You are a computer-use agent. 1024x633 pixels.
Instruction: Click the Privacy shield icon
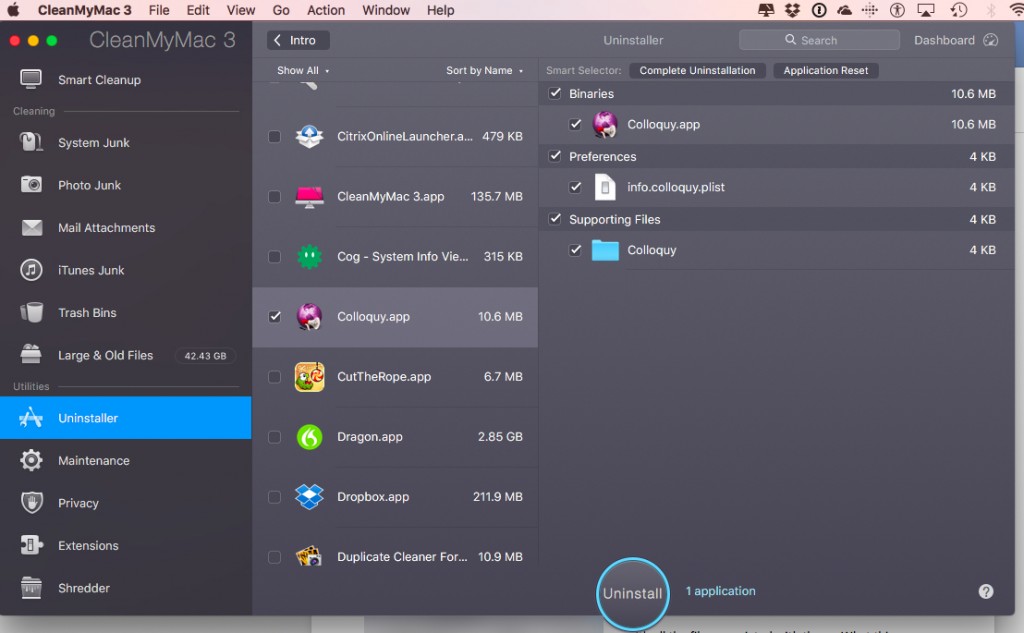pos(31,502)
